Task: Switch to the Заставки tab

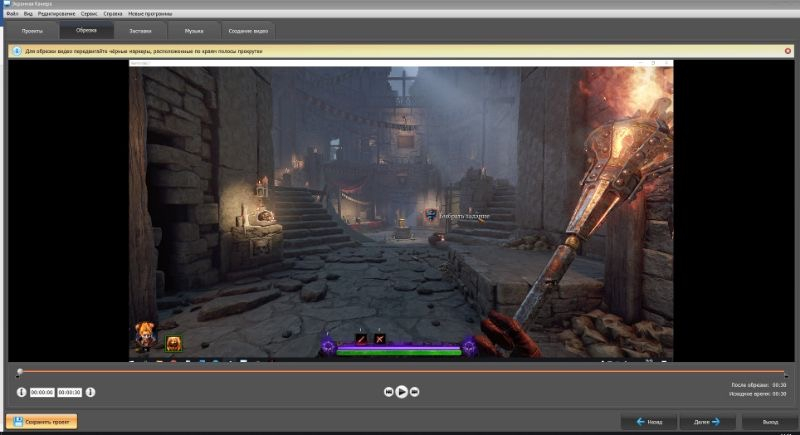Action: point(140,31)
